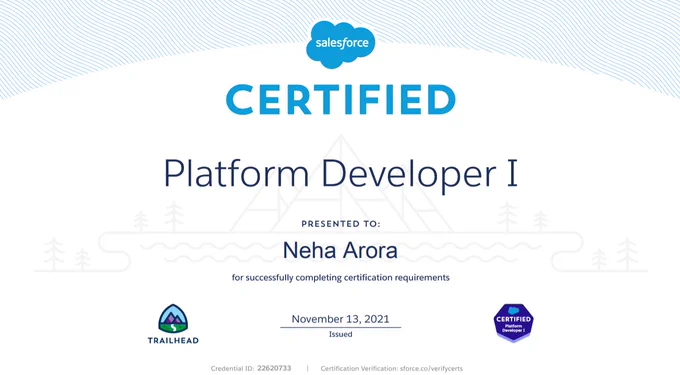The width and height of the screenshot is (680, 375).
Task: Select the credential number 22620733
Action: point(274,368)
